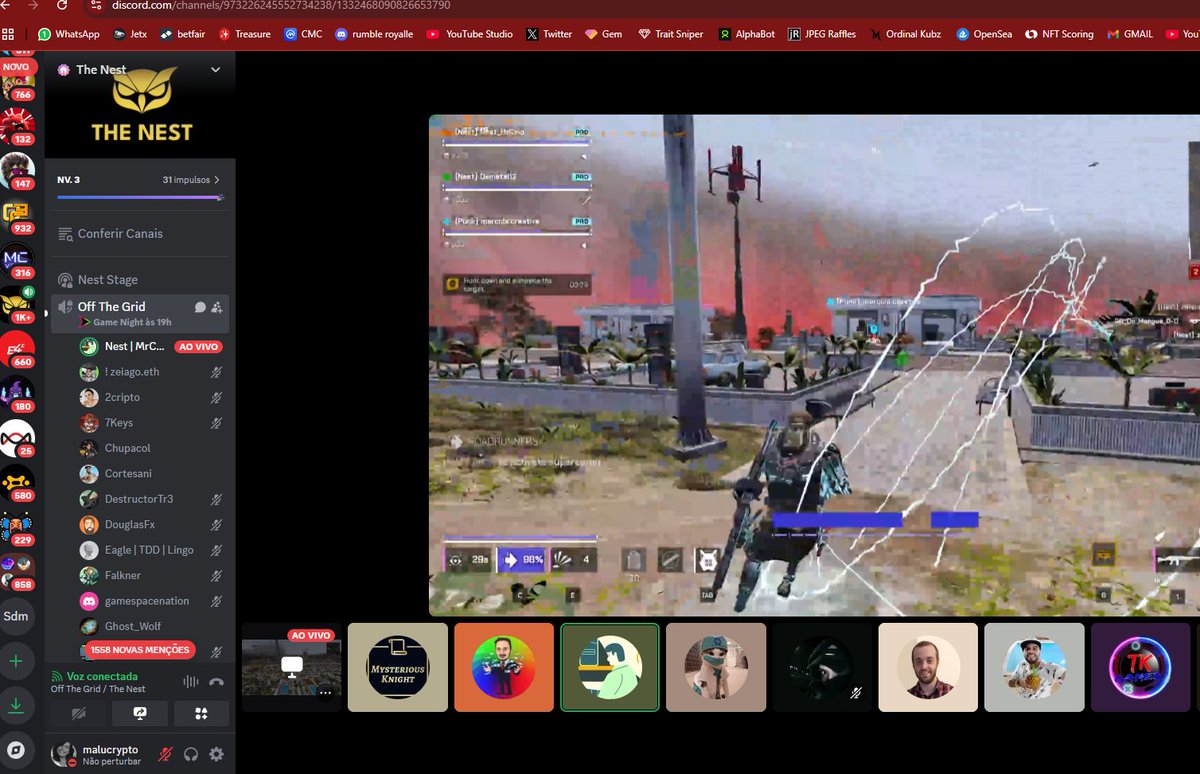The height and width of the screenshot is (774, 1200).
Task: Open the server with the 580 badge
Action: [x=17, y=481]
